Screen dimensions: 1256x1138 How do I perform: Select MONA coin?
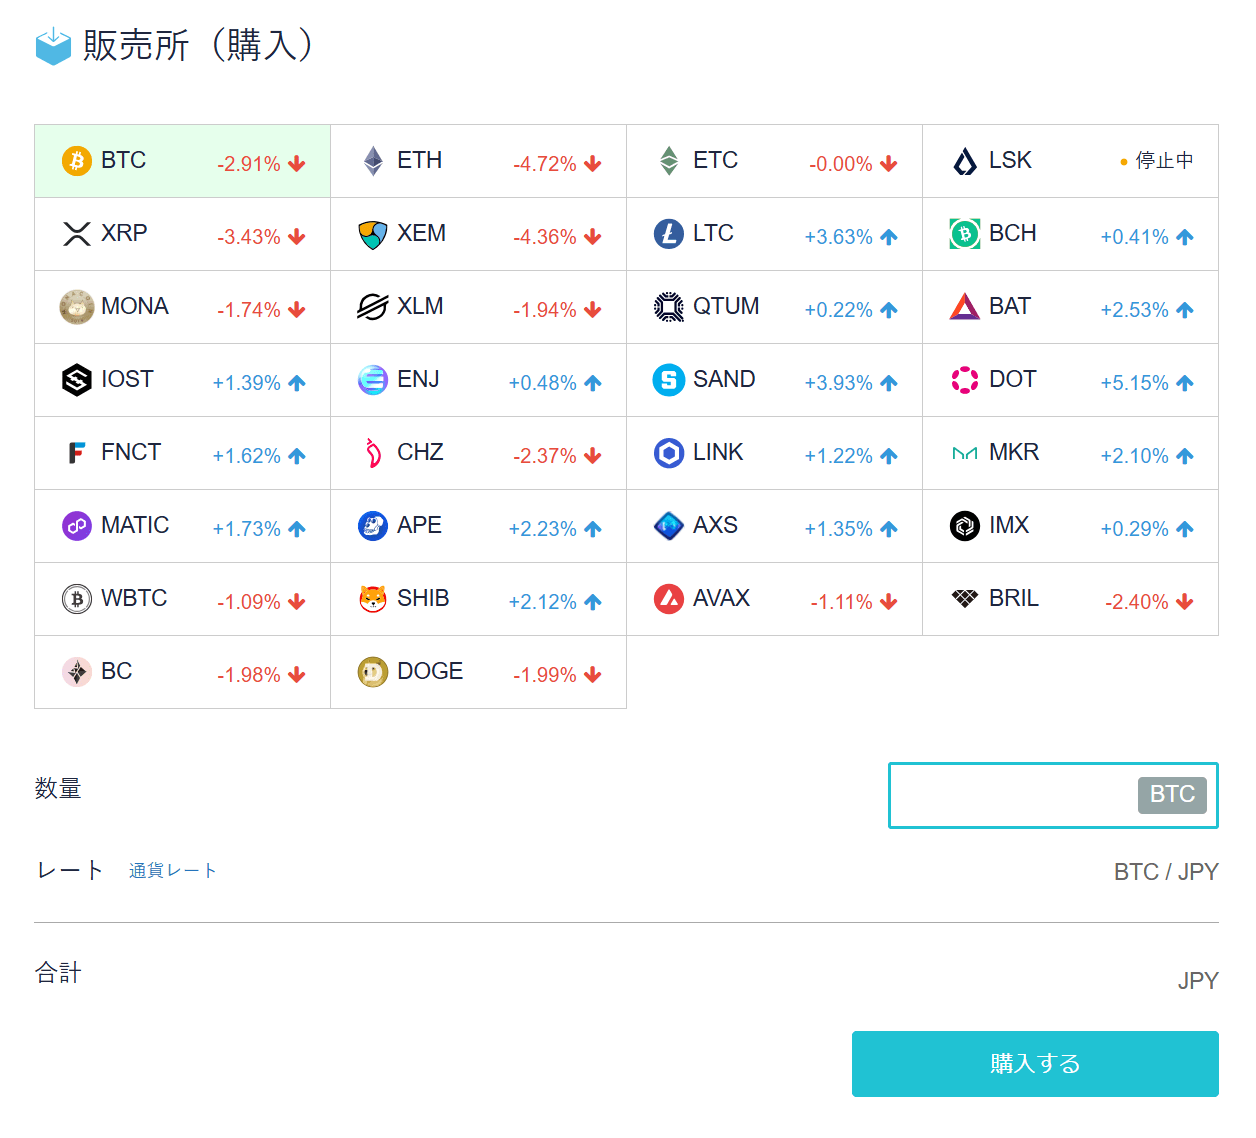[182, 307]
